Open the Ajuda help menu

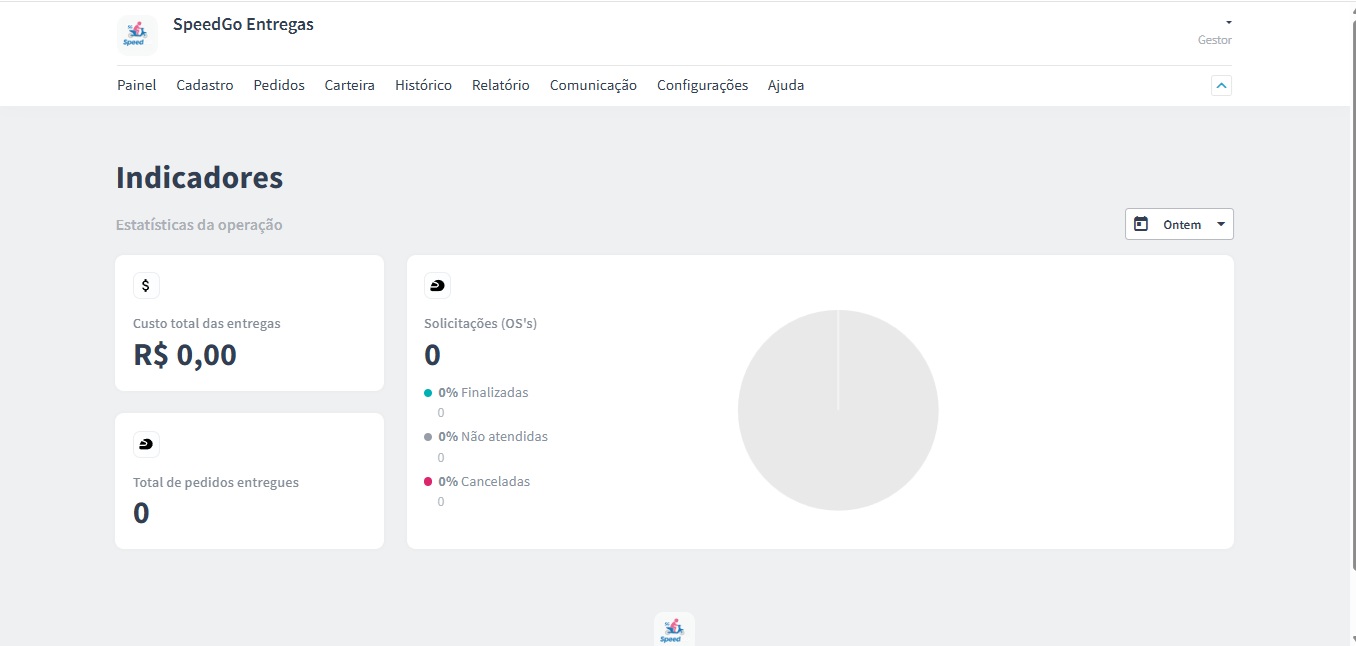(786, 86)
